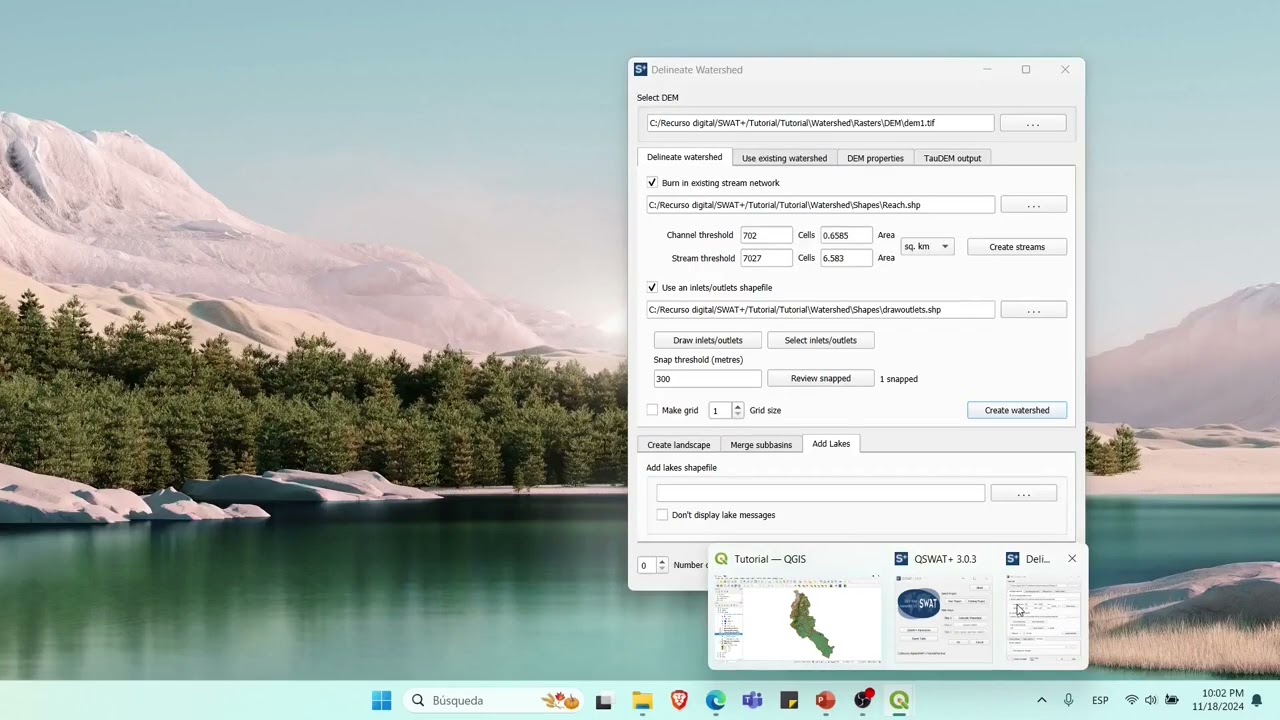Open PowerPoint from the taskbar

[x=825, y=701]
